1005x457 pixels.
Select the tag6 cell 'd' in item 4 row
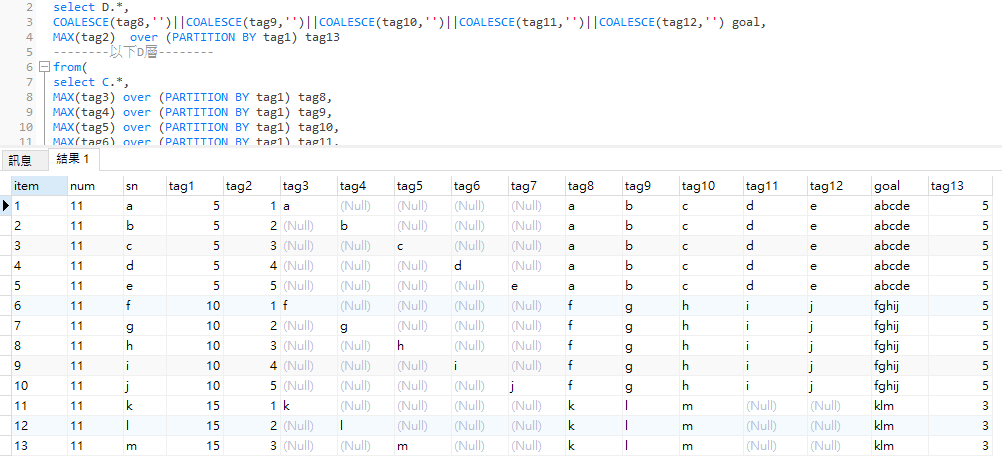[x=479, y=265]
